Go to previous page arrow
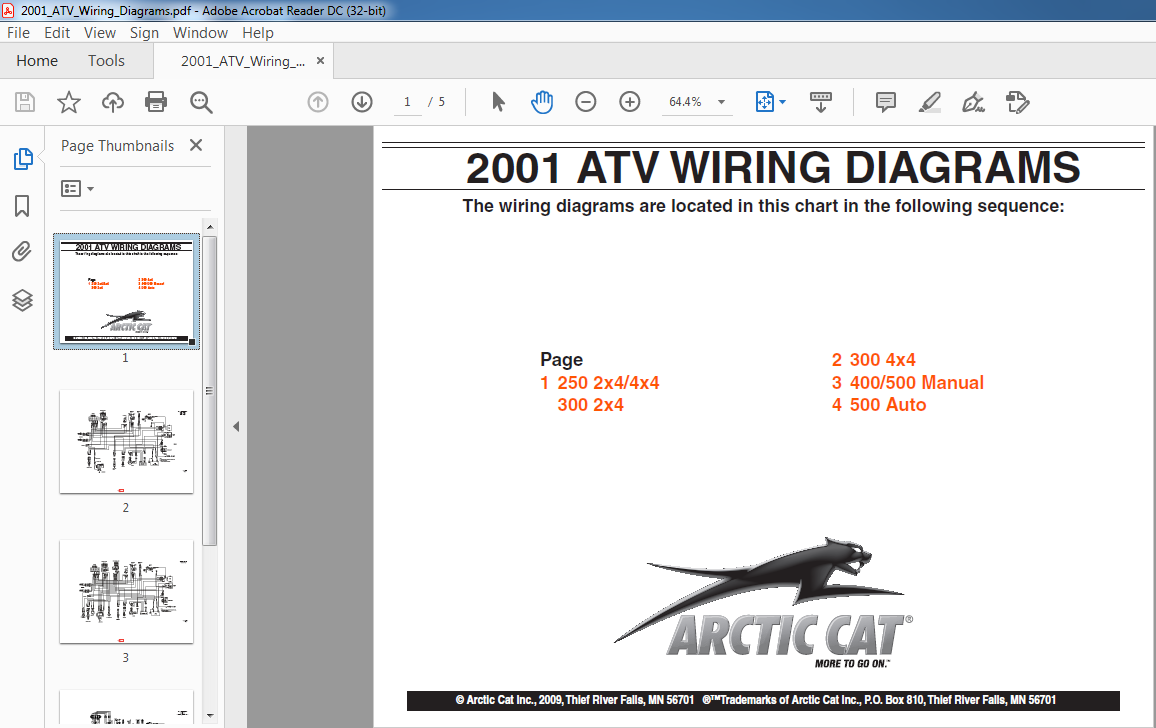 (318, 102)
